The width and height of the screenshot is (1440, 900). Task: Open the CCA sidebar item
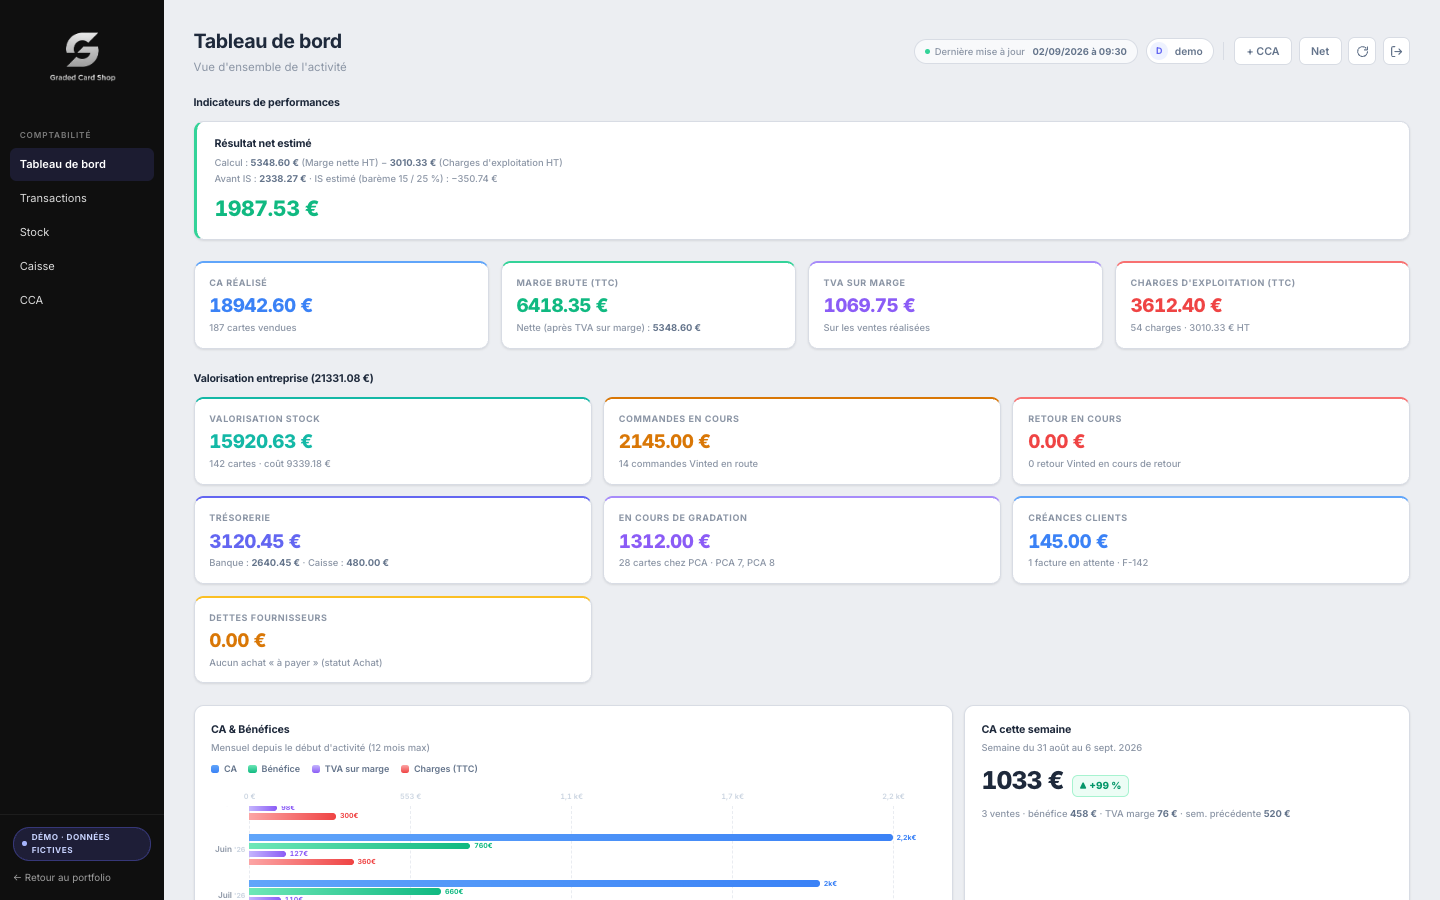coord(82,300)
